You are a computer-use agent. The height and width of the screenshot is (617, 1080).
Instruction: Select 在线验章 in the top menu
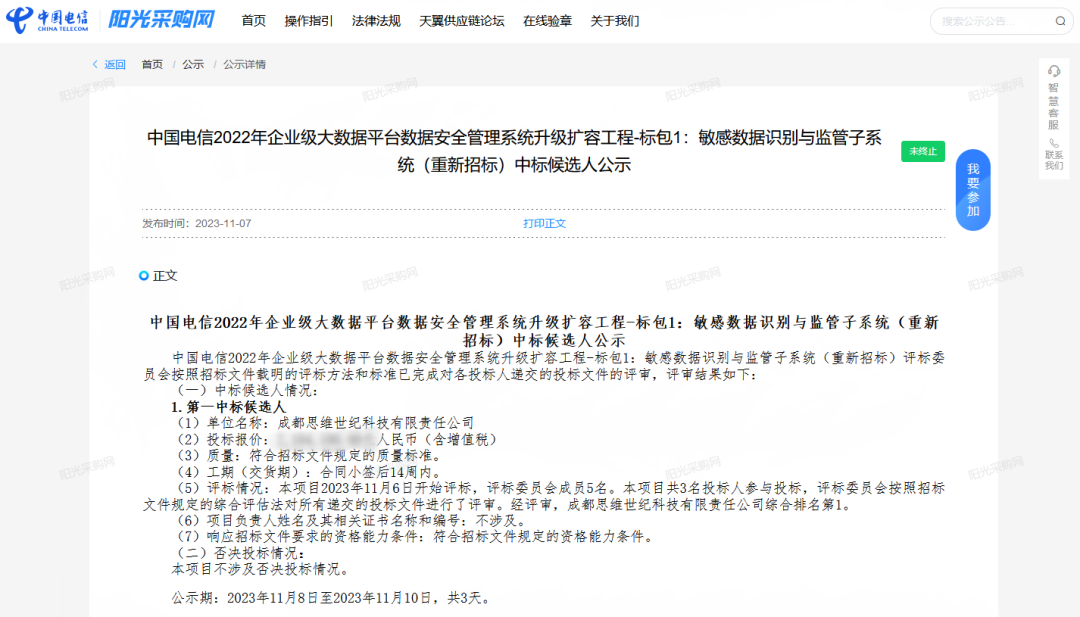[x=548, y=21]
